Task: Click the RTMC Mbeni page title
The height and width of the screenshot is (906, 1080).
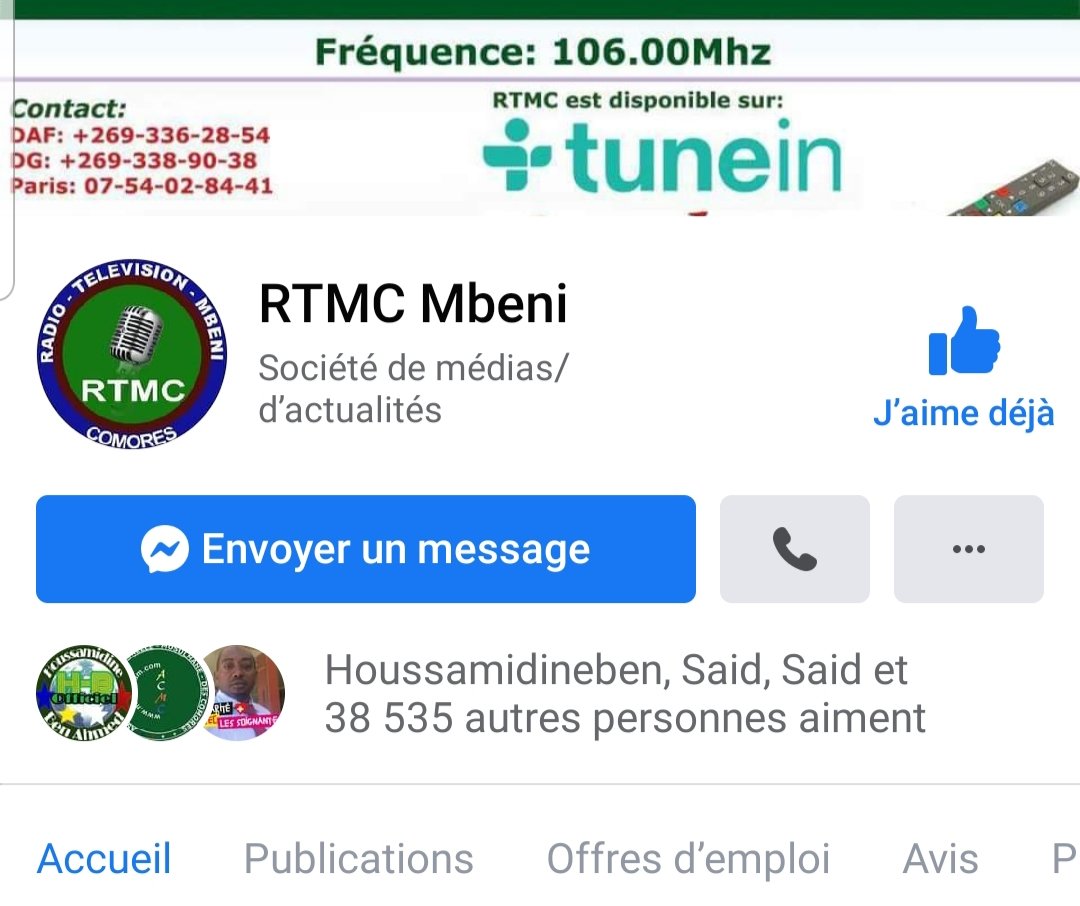Action: tap(413, 303)
